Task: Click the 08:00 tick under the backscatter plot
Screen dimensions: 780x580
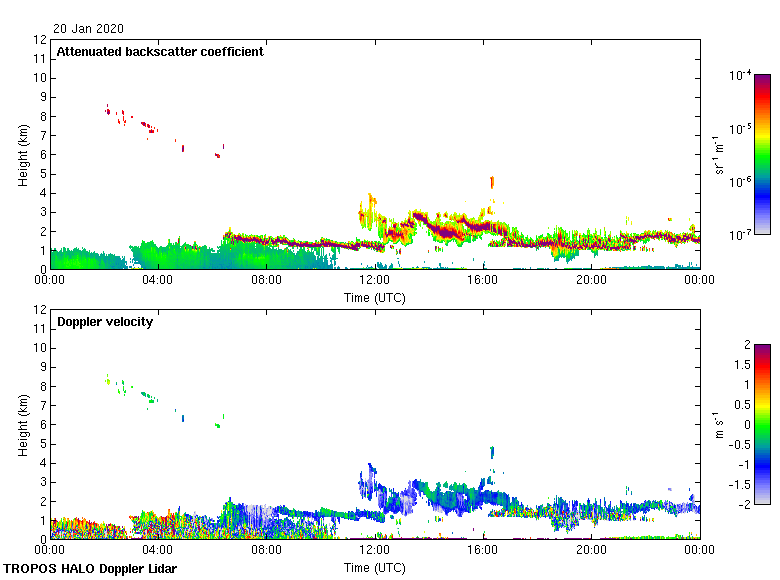Action: pyautogui.click(x=266, y=279)
